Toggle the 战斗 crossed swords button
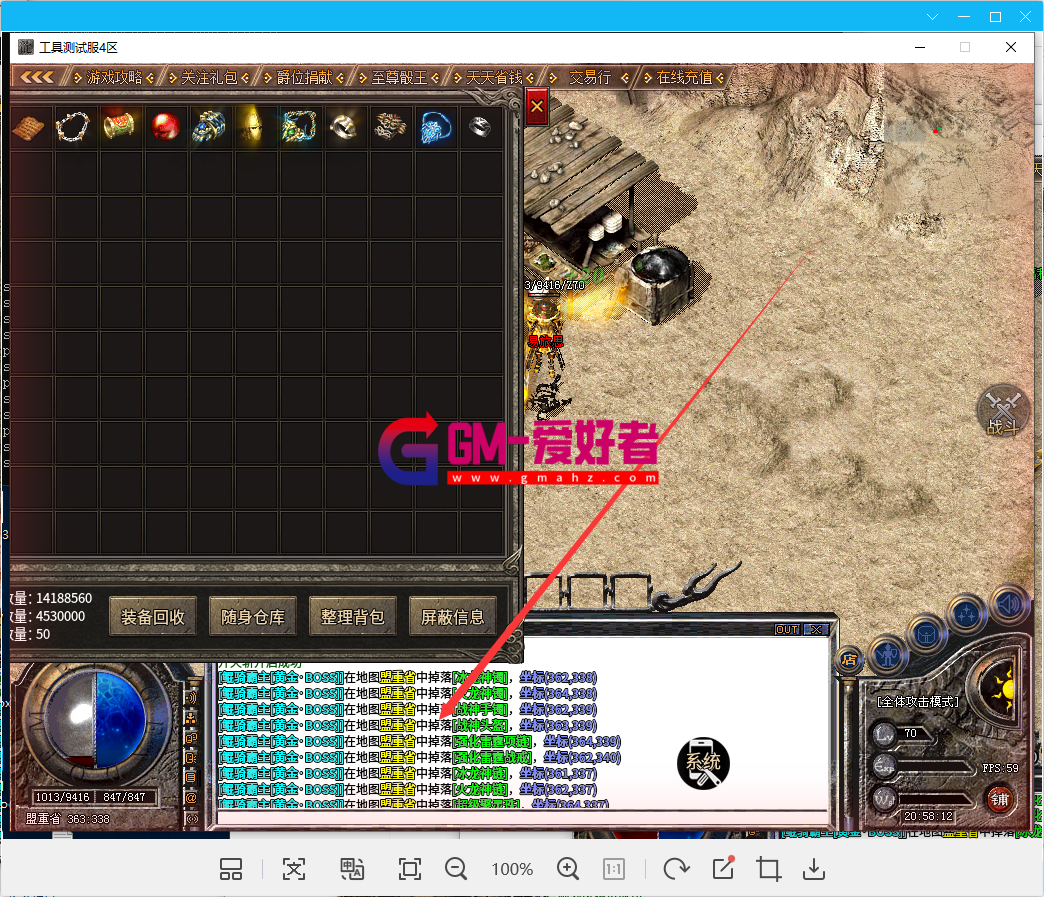The height and width of the screenshot is (897, 1044). 1003,411
